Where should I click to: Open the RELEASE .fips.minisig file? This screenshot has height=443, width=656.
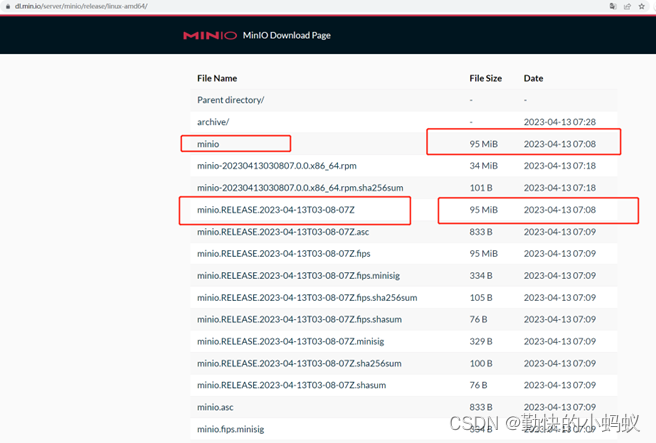tap(298, 276)
